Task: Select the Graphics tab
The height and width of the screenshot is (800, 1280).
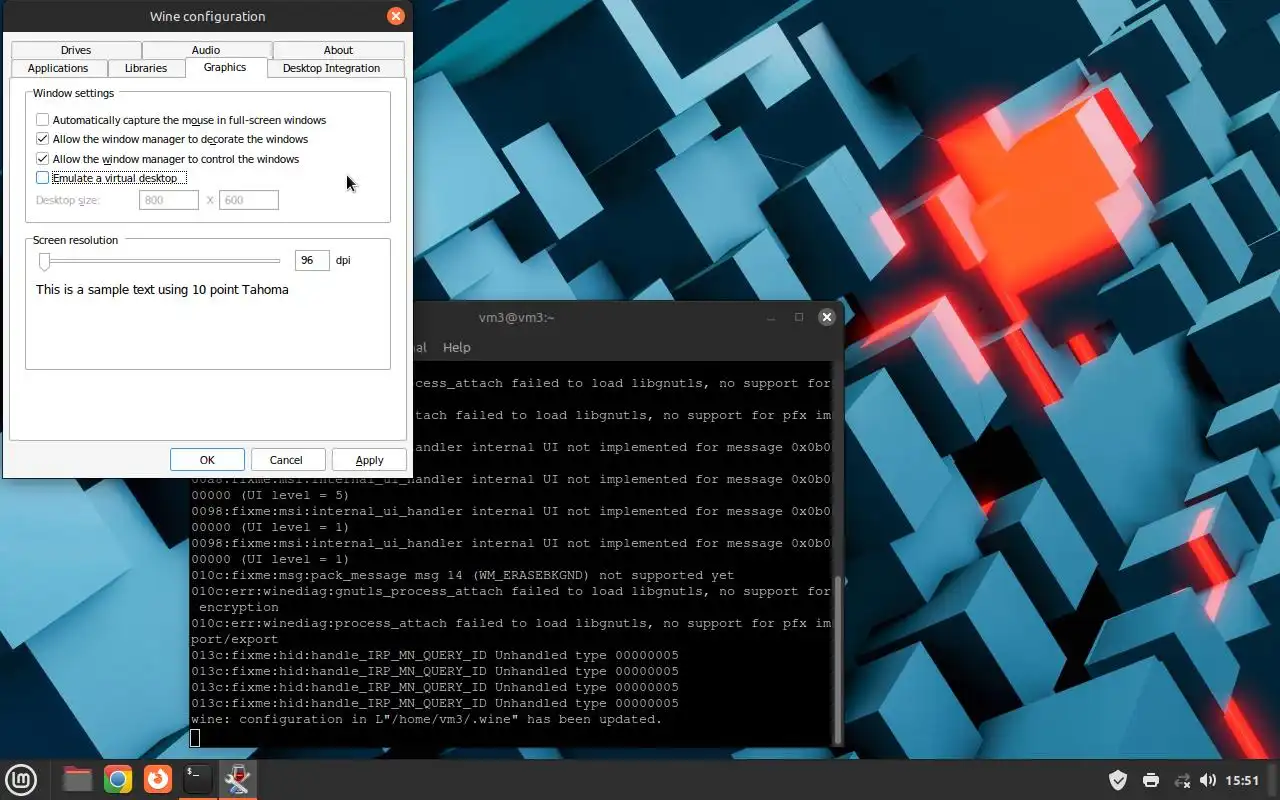Action: coord(225,67)
